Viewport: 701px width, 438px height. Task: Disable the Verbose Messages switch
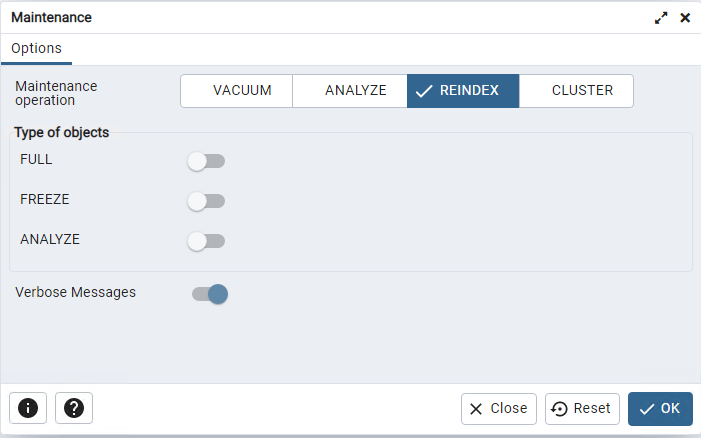pos(210,294)
